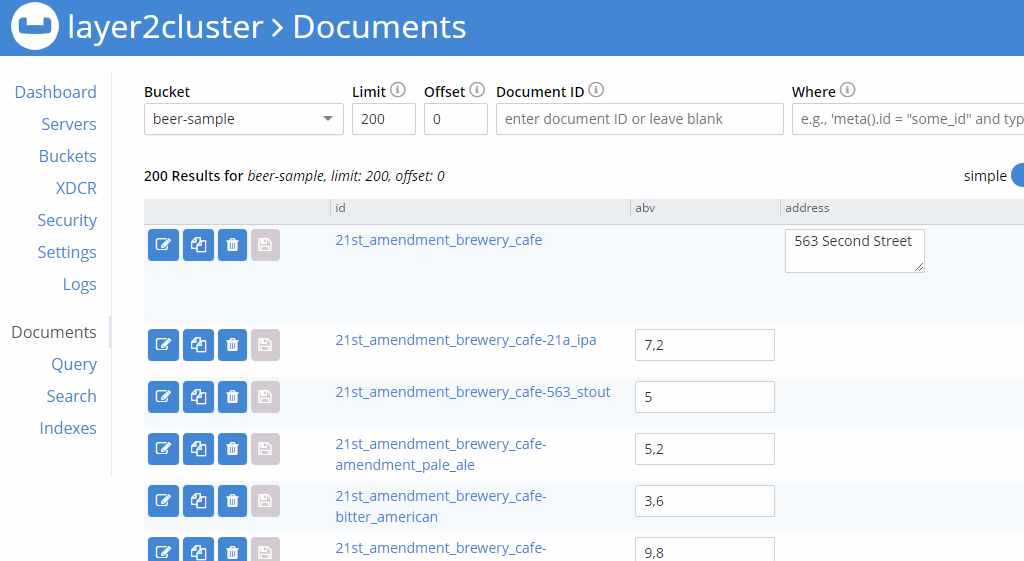The width and height of the screenshot is (1024, 561).
Task: Click the Couchbase logo icon
Action: click(x=34, y=27)
